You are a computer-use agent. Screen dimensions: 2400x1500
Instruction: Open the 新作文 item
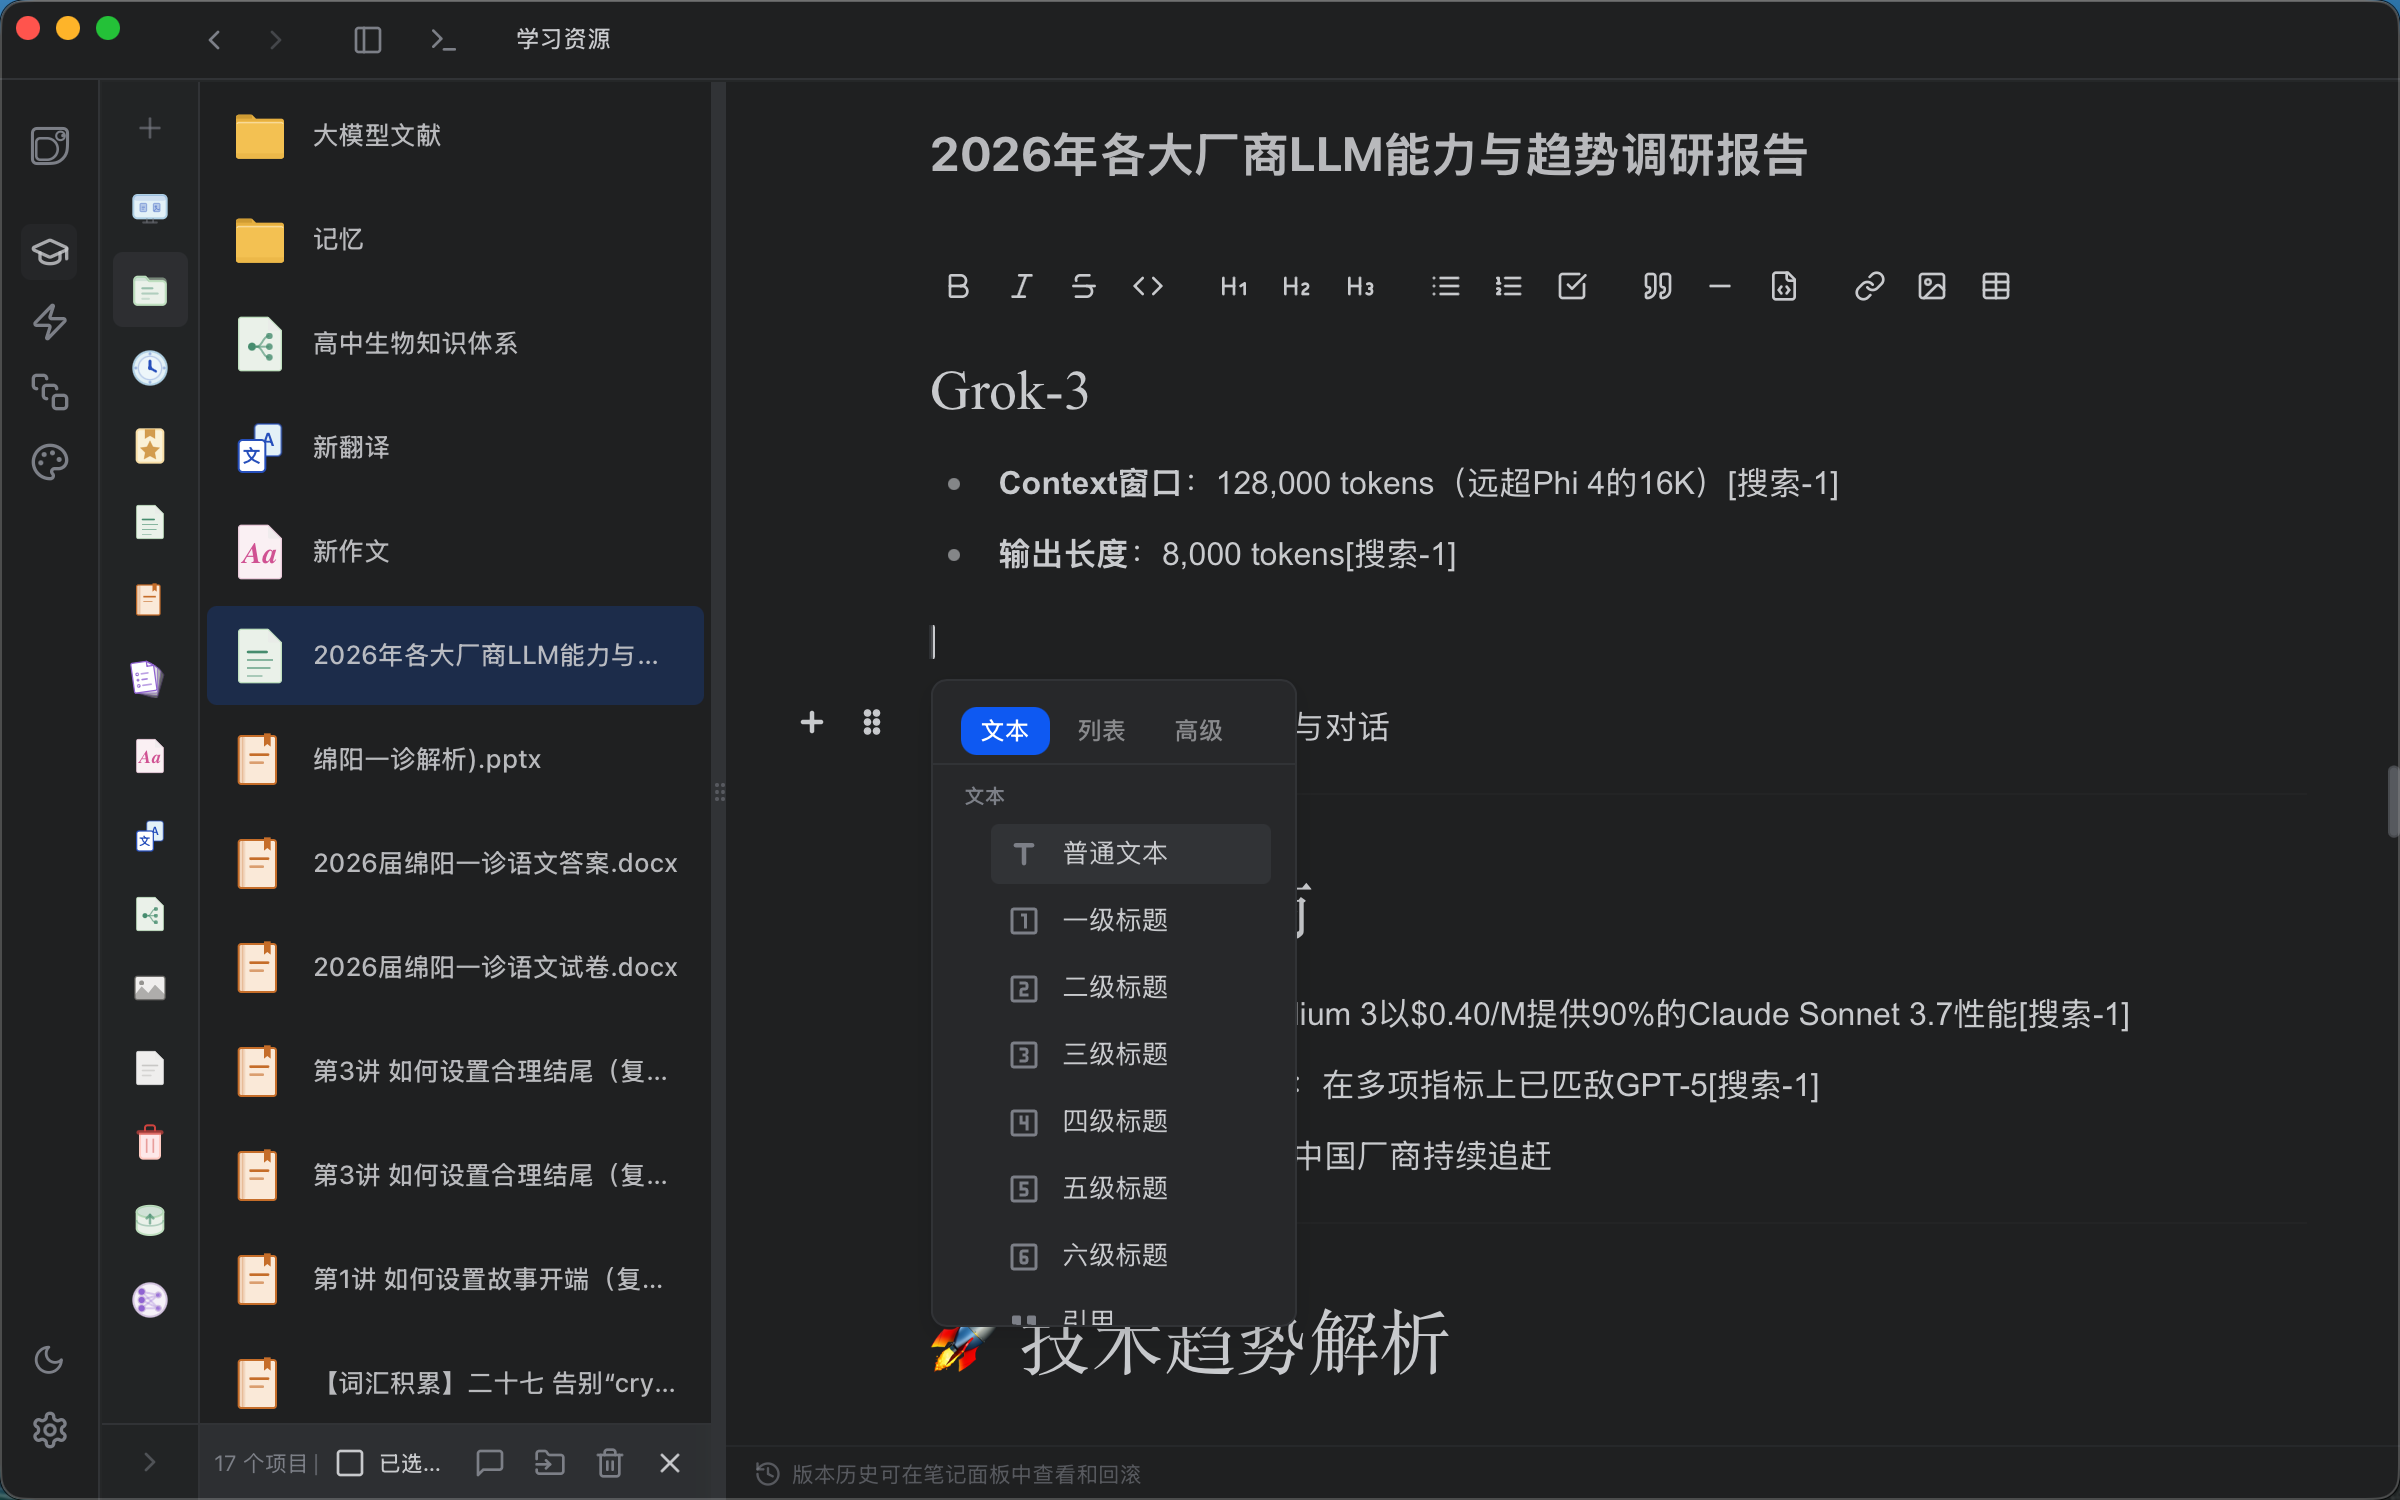tap(455, 552)
